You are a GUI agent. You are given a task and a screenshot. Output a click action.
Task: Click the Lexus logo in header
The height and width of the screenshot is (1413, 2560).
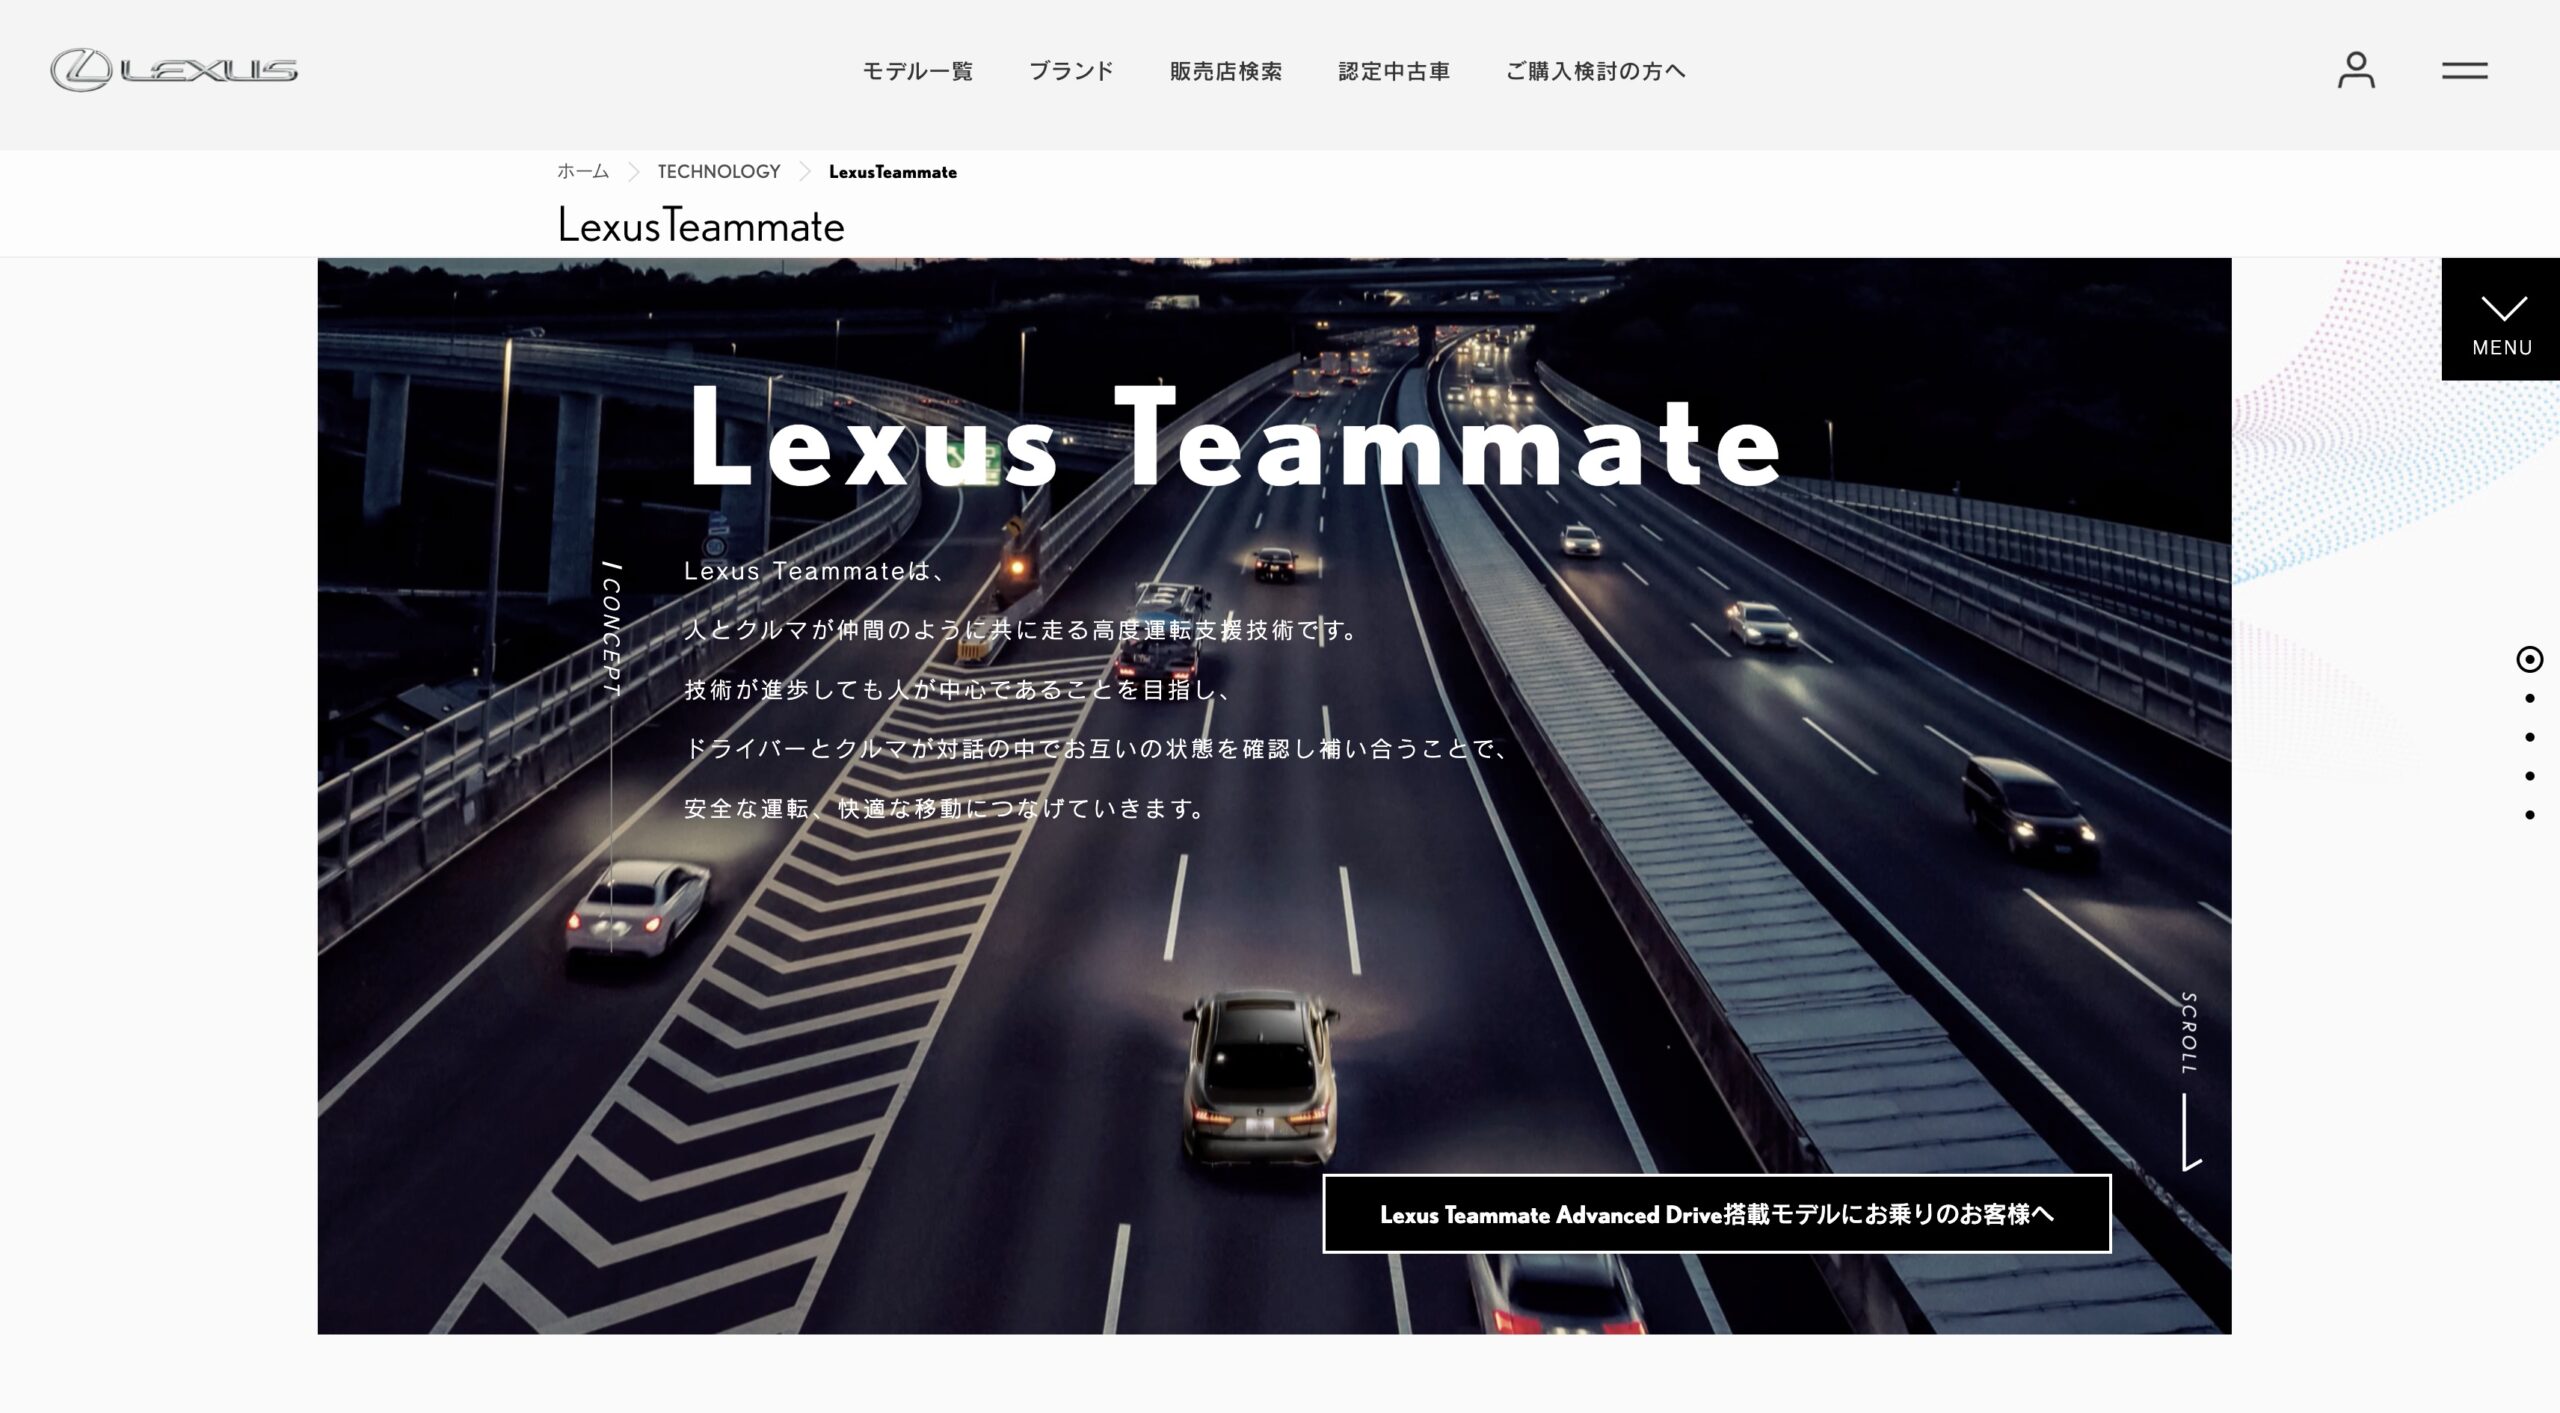coord(174,70)
